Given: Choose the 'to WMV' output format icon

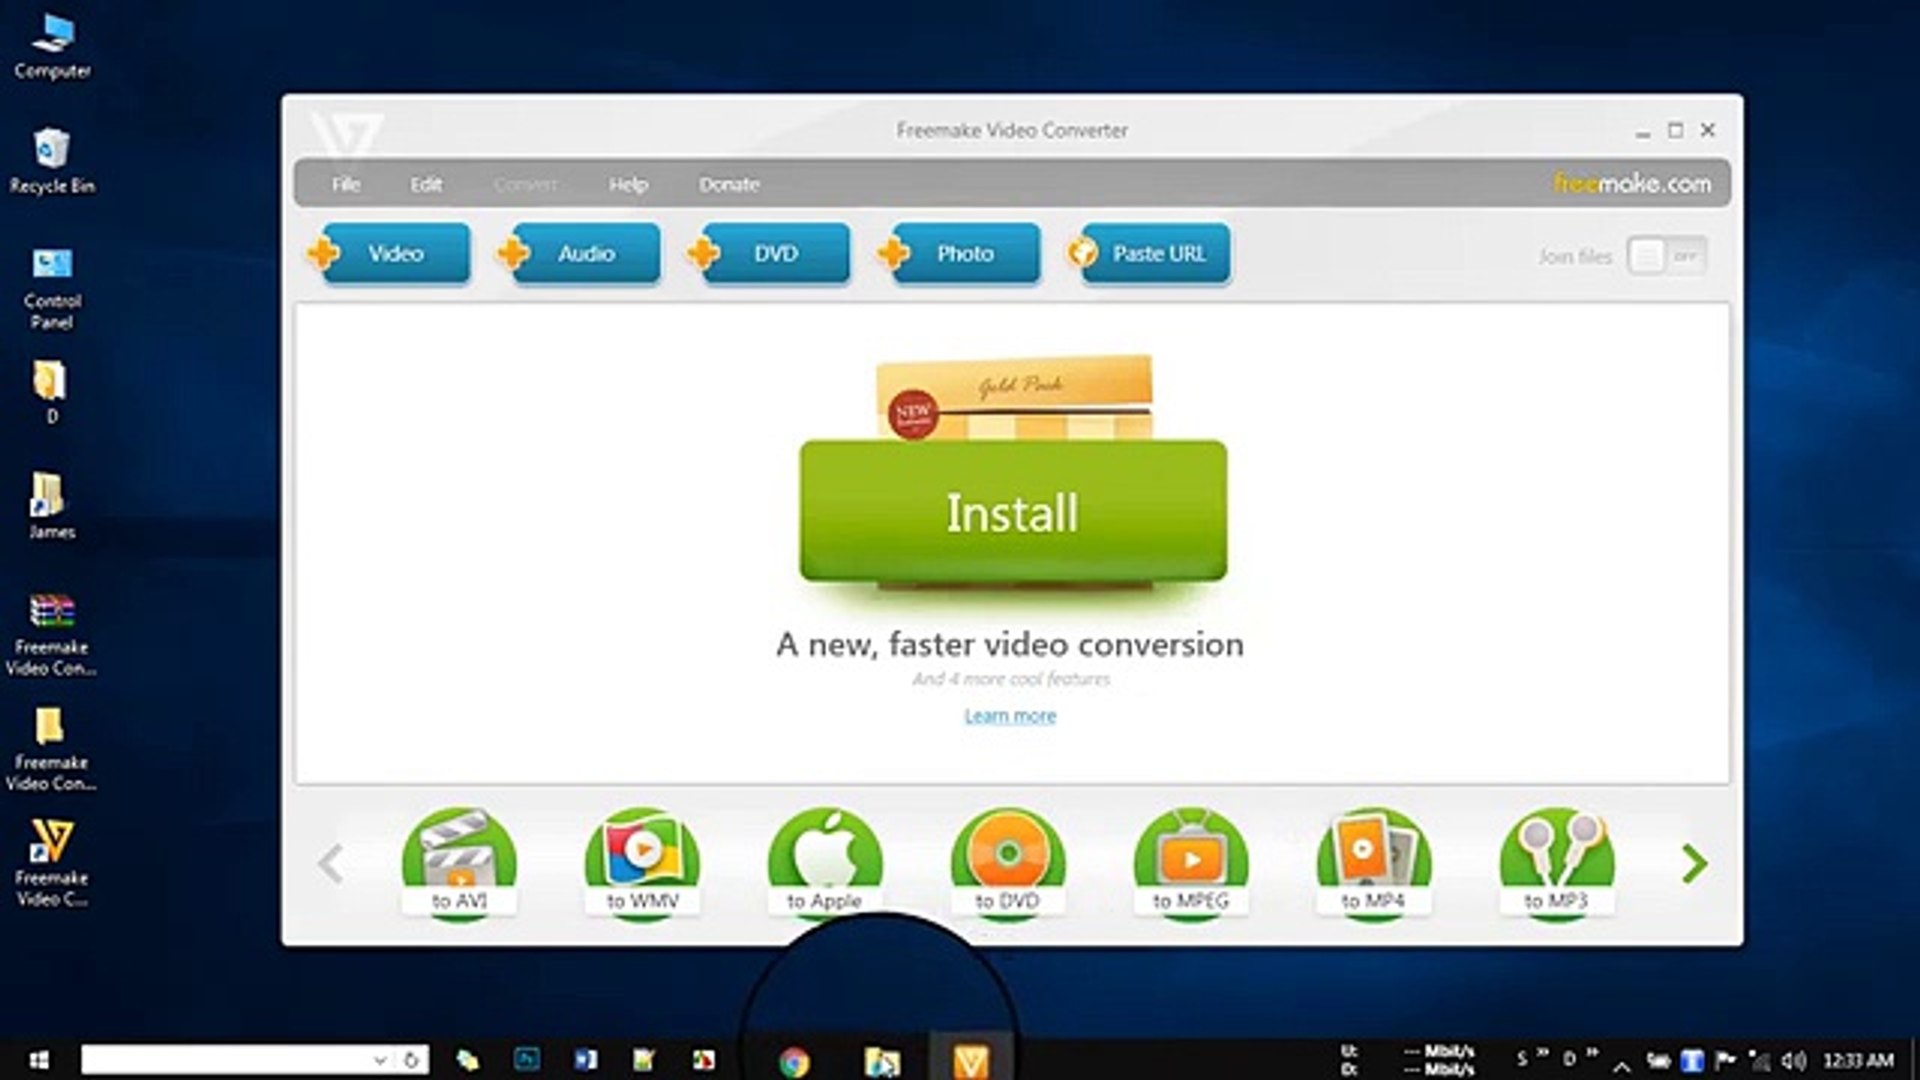Looking at the screenshot, I should coord(642,862).
